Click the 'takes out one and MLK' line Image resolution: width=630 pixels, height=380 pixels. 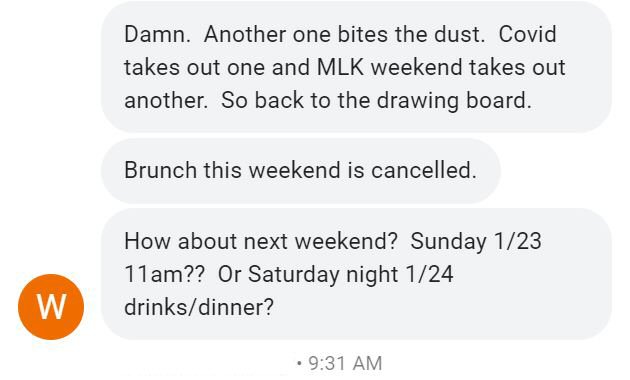tap(244, 67)
